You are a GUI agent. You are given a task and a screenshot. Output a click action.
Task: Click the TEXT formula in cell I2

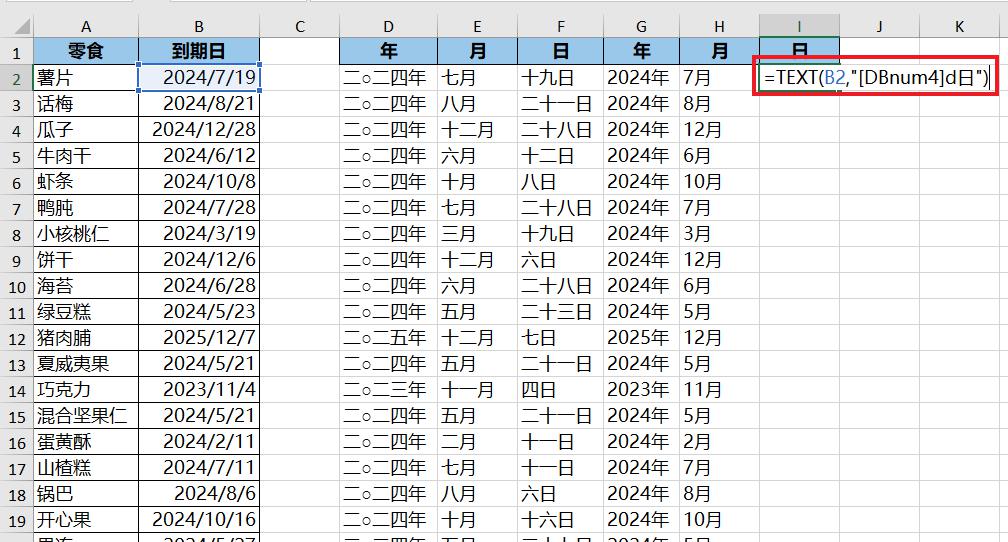tap(876, 78)
